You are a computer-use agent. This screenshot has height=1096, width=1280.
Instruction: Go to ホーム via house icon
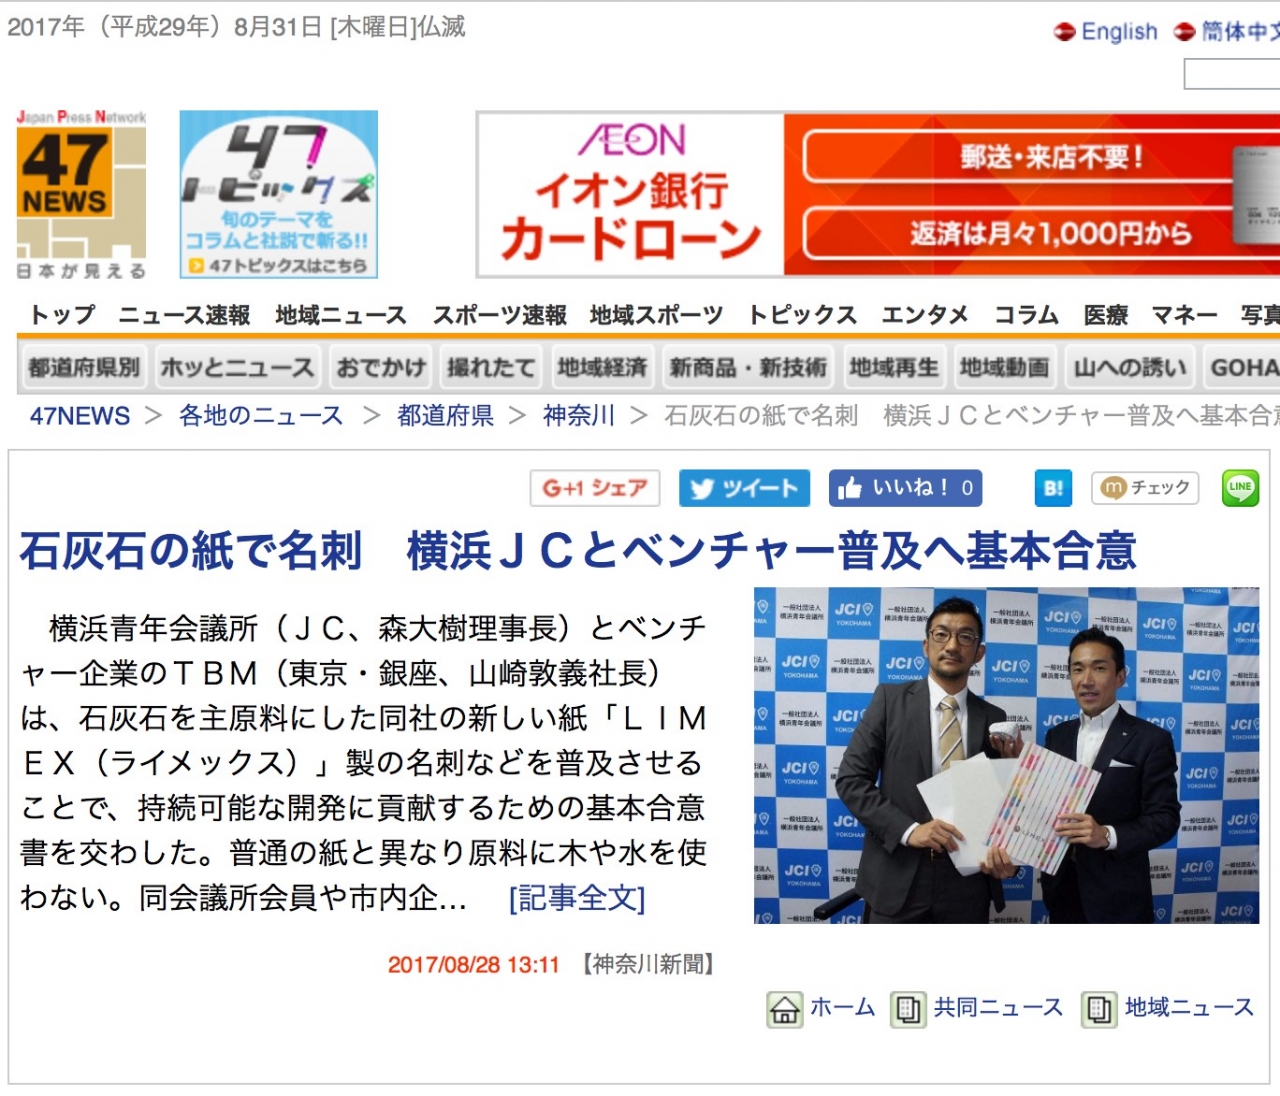coord(785,1009)
